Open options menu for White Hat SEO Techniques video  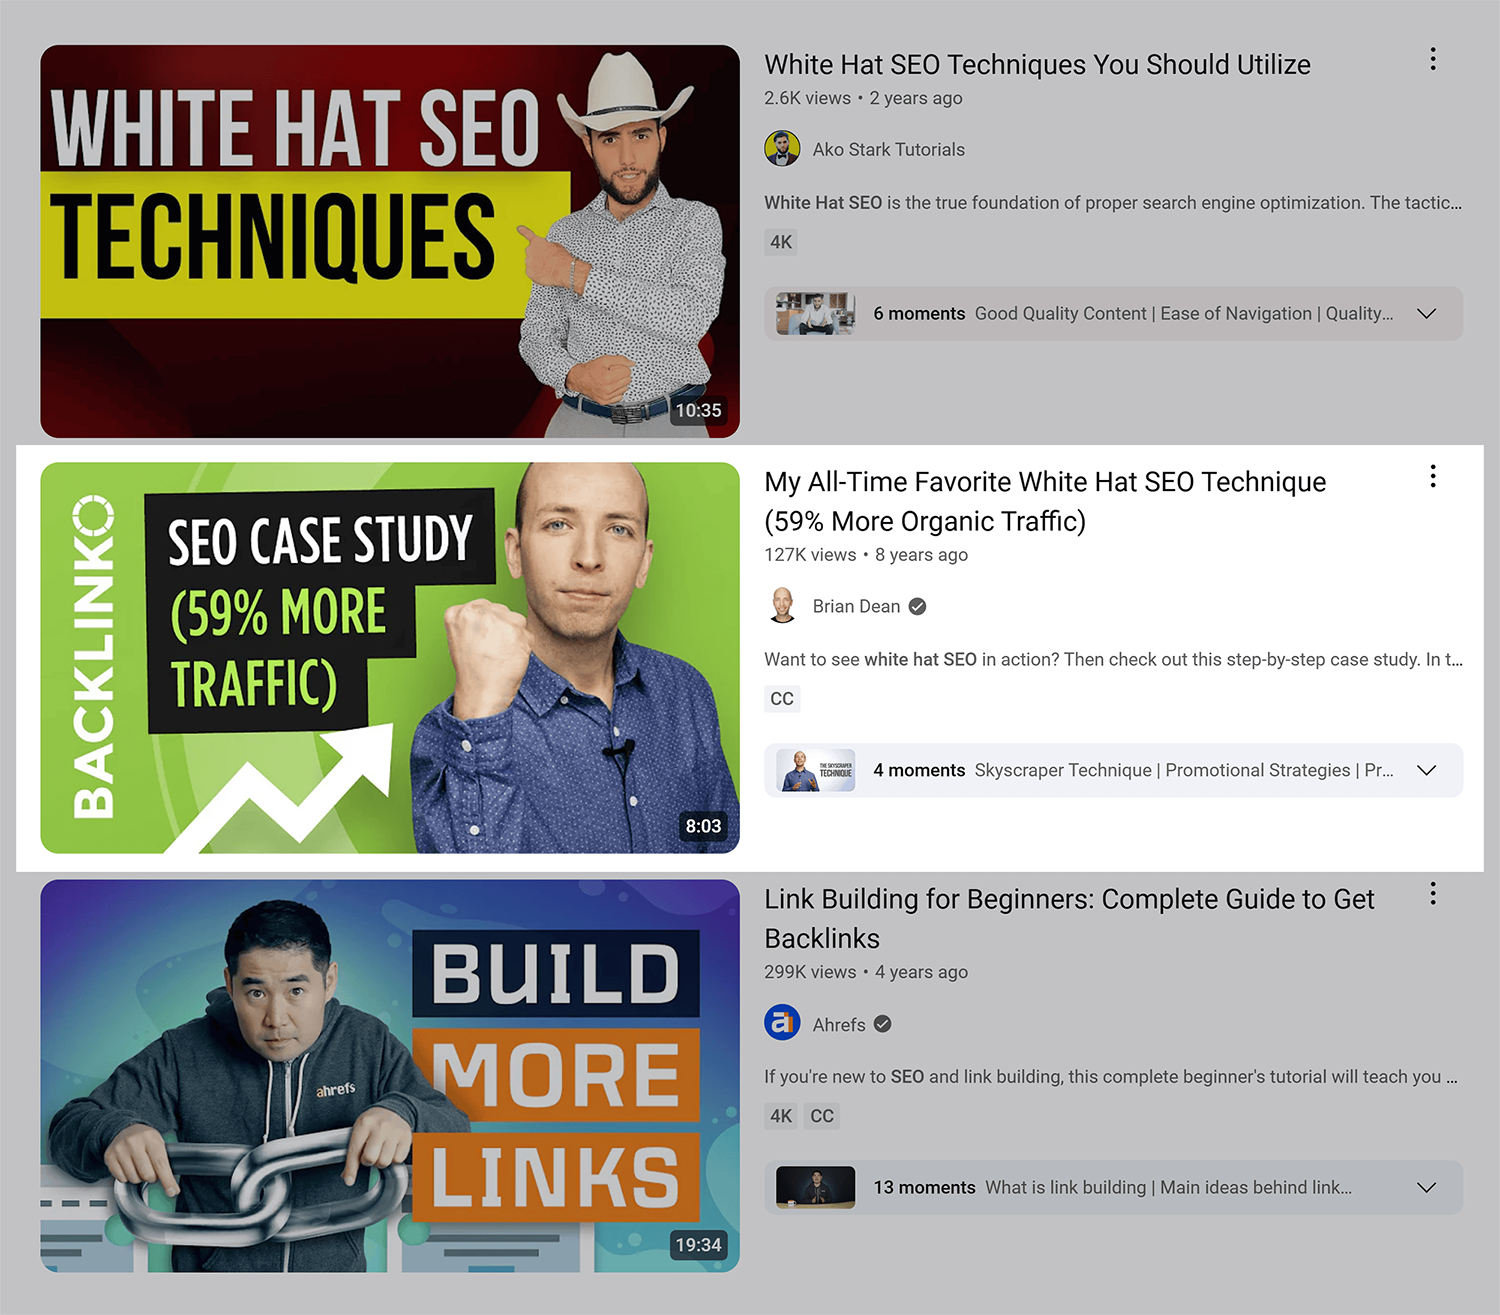[x=1433, y=59]
